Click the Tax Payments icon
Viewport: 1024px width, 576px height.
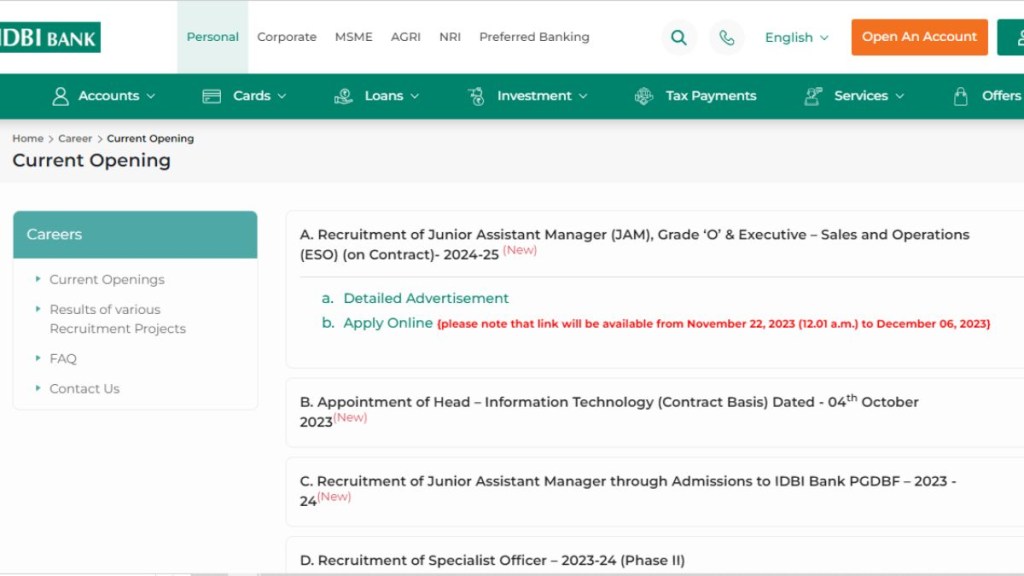click(x=644, y=96)
